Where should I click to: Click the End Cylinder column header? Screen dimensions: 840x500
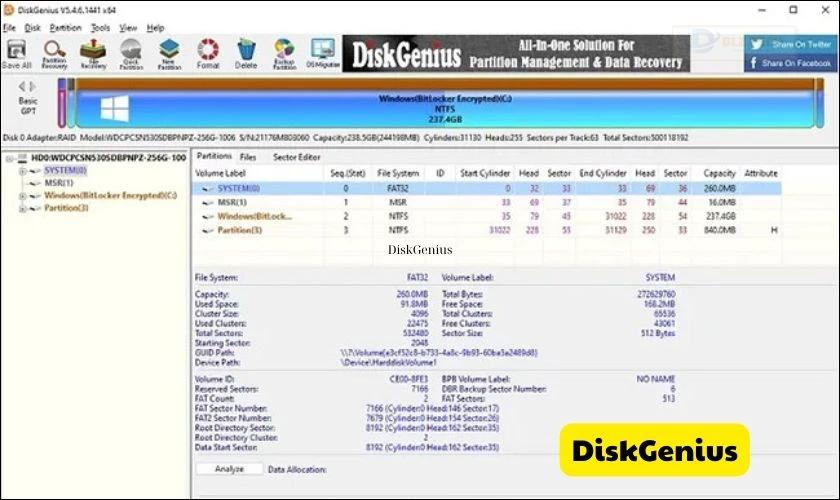603,173
